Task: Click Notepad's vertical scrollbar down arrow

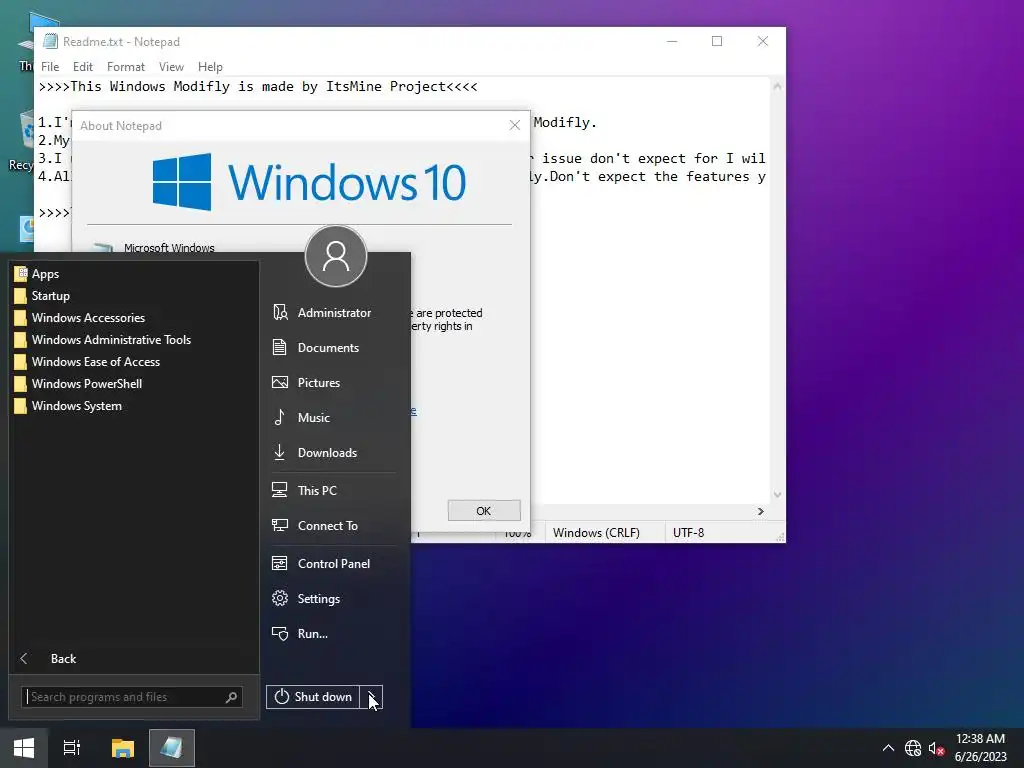Action: [x=777, y=495]
